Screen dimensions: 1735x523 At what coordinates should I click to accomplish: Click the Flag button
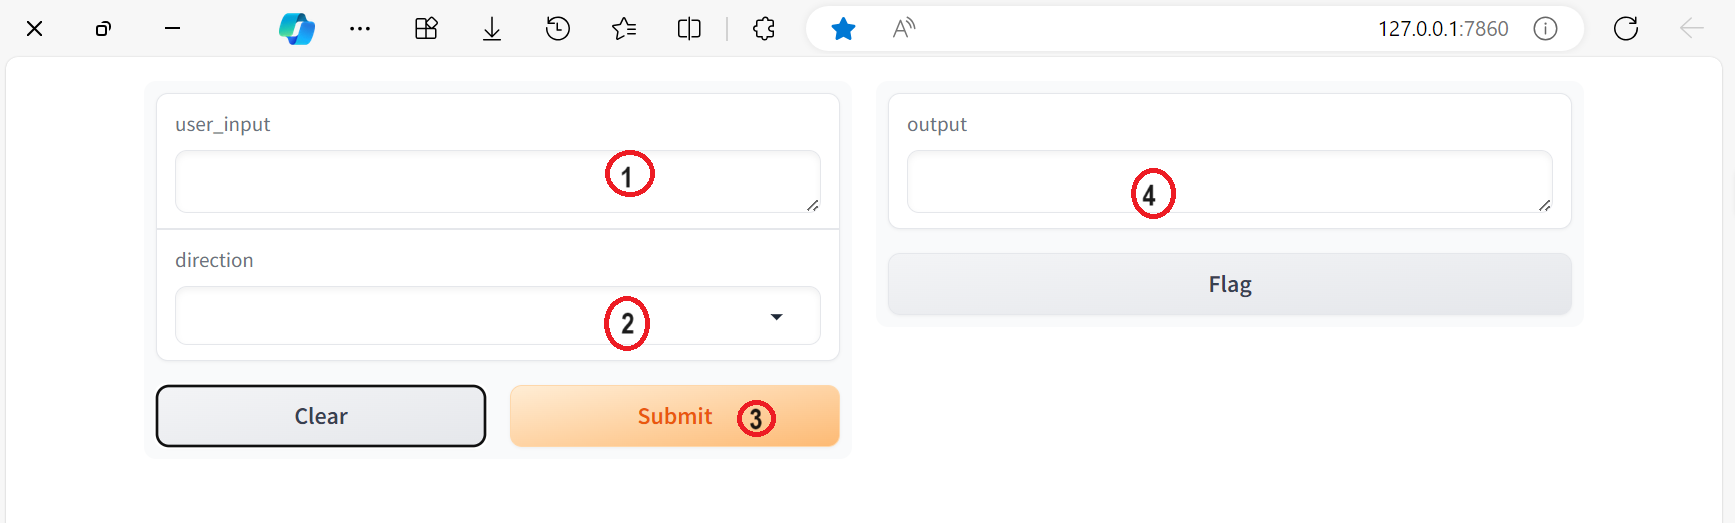pos(1230,284)
